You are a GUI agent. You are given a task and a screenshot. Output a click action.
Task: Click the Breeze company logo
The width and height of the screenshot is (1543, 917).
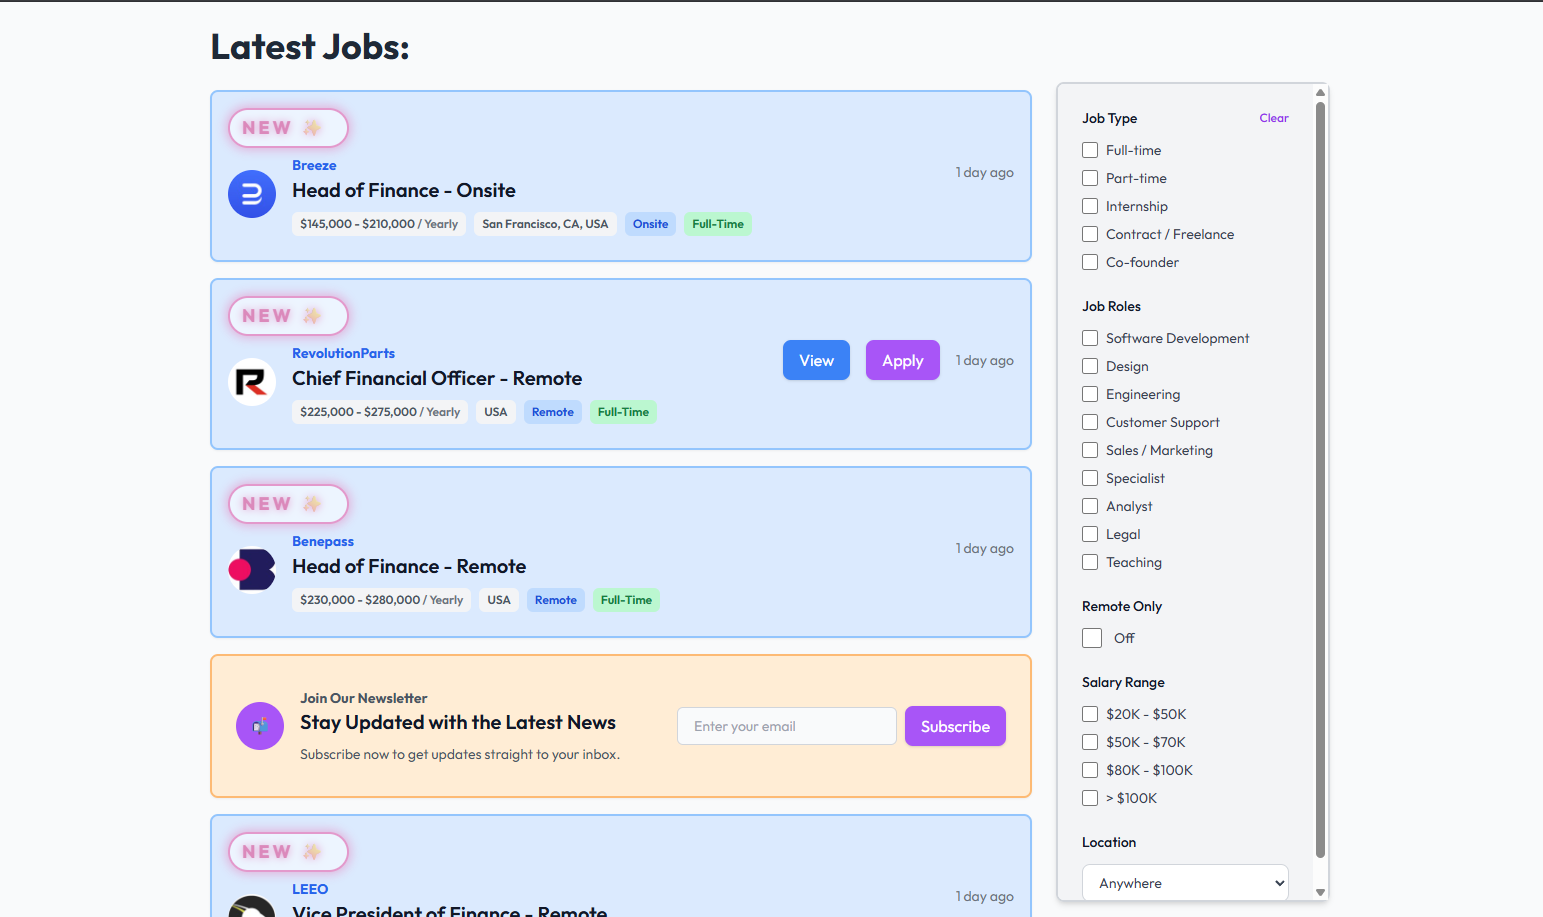251,194
